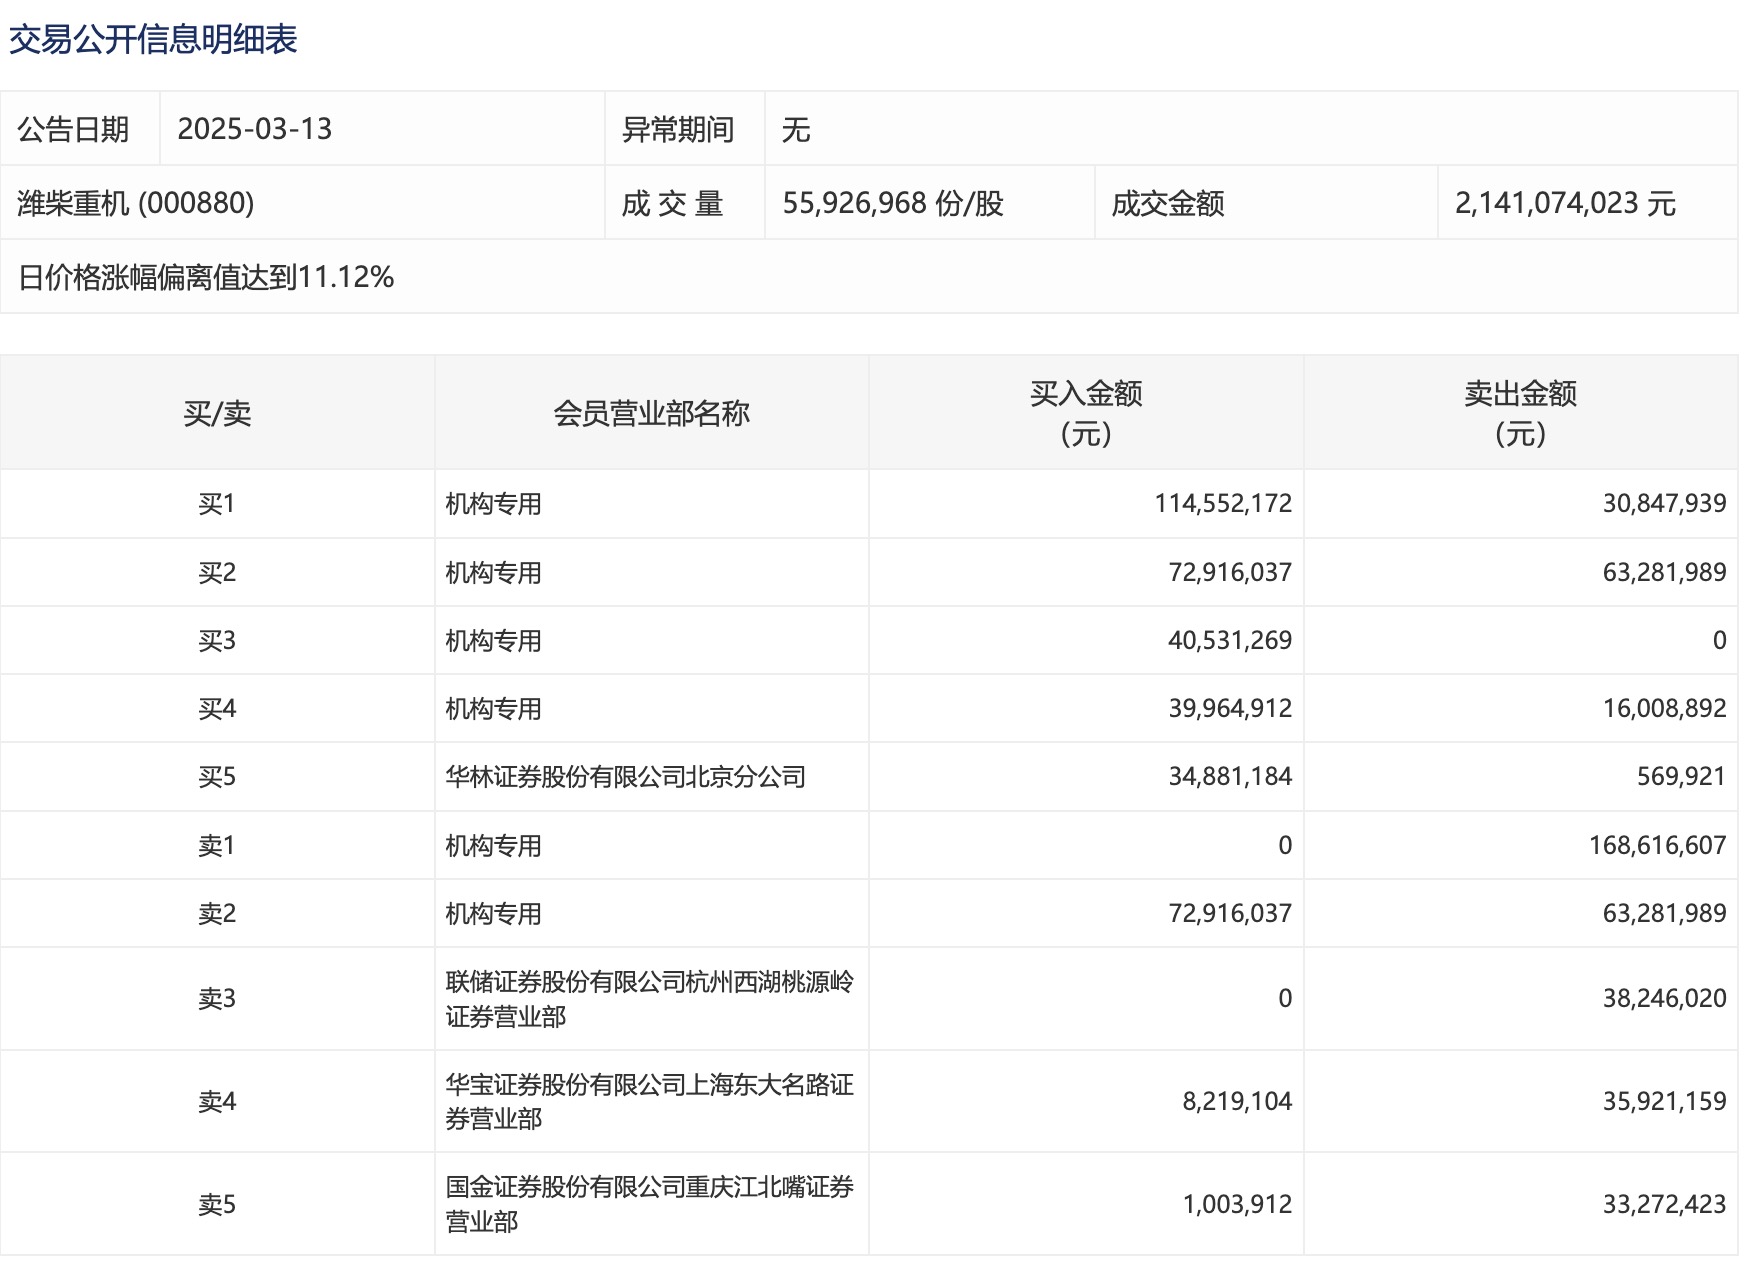1760x1276 pixels.
Task: Select the 成交金额 label
Action: coord(1168,203)
